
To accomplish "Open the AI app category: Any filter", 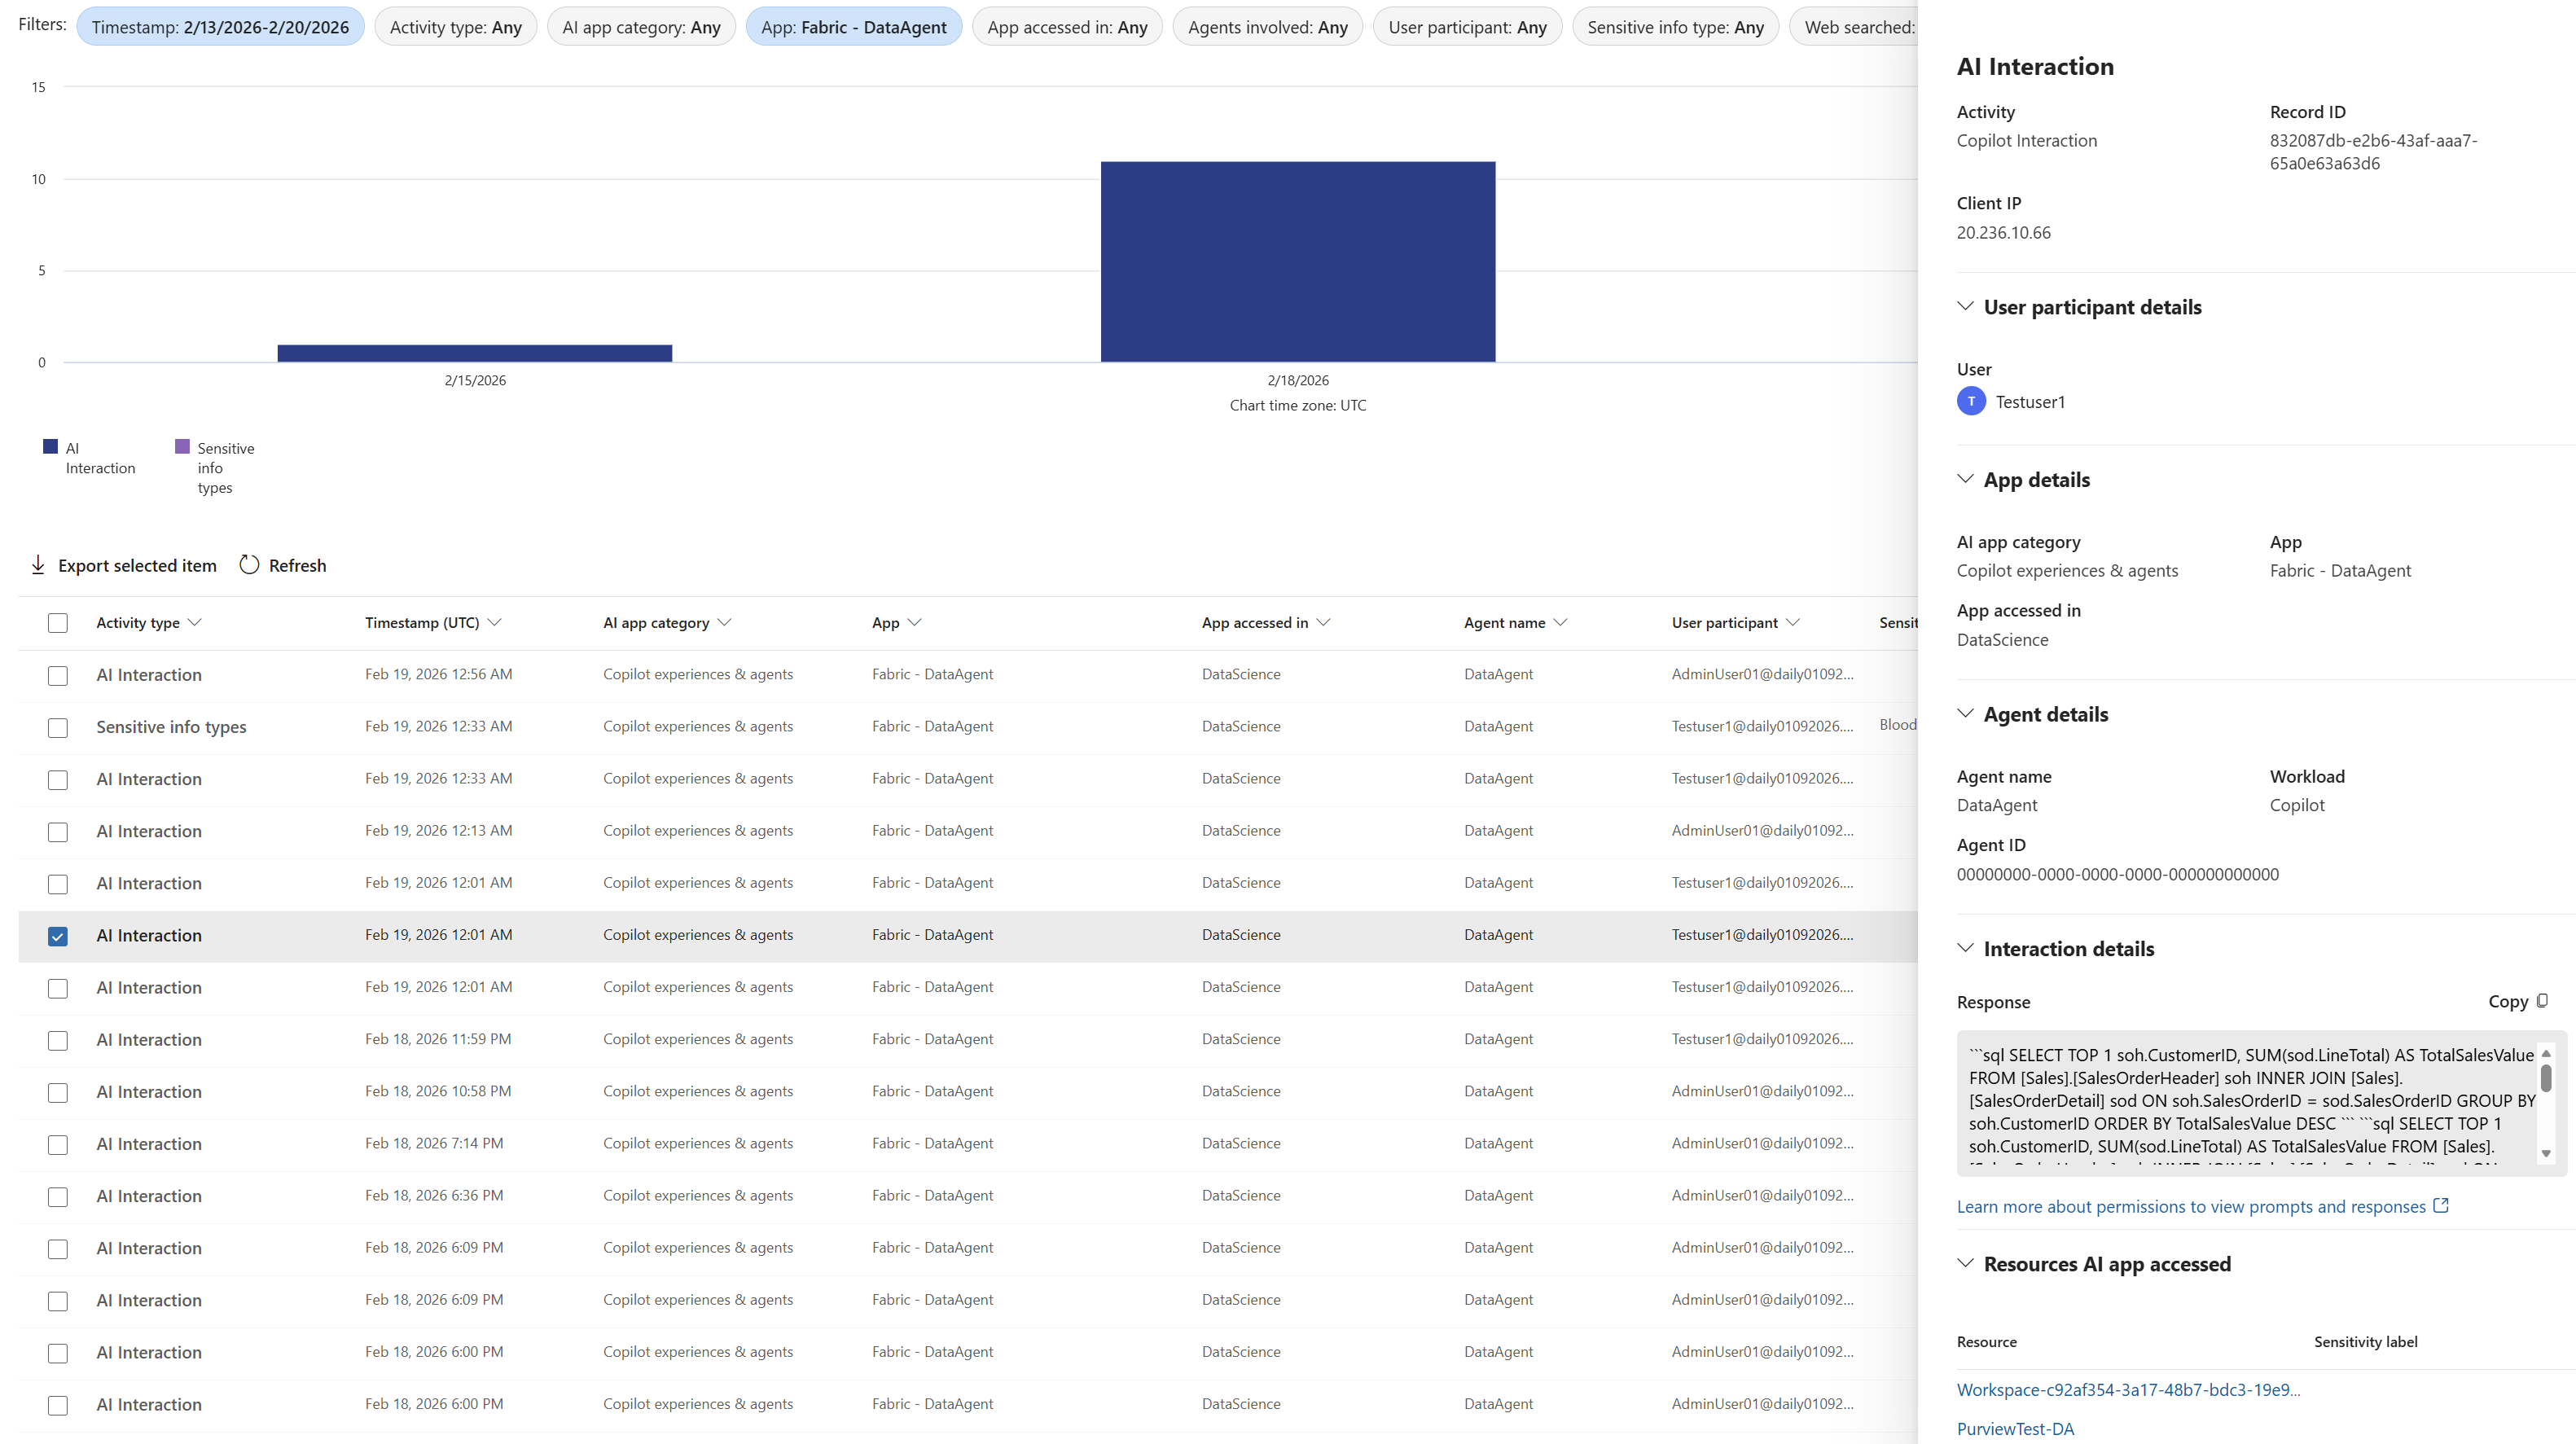I will click(641, 27).
